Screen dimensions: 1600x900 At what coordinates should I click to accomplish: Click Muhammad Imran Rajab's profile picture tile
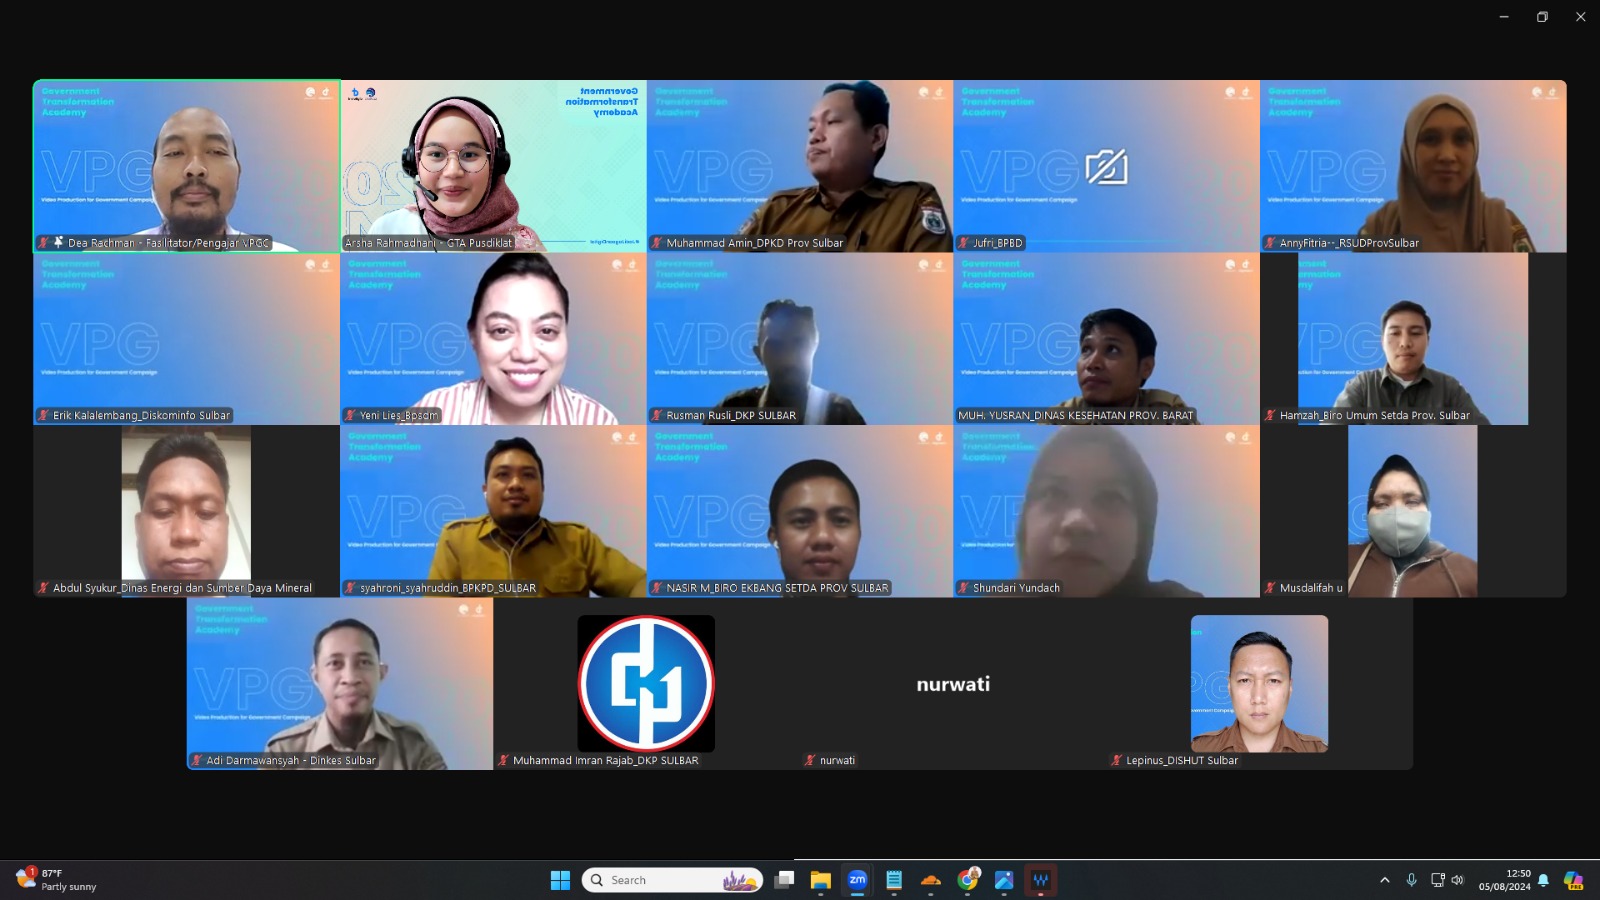646,684
